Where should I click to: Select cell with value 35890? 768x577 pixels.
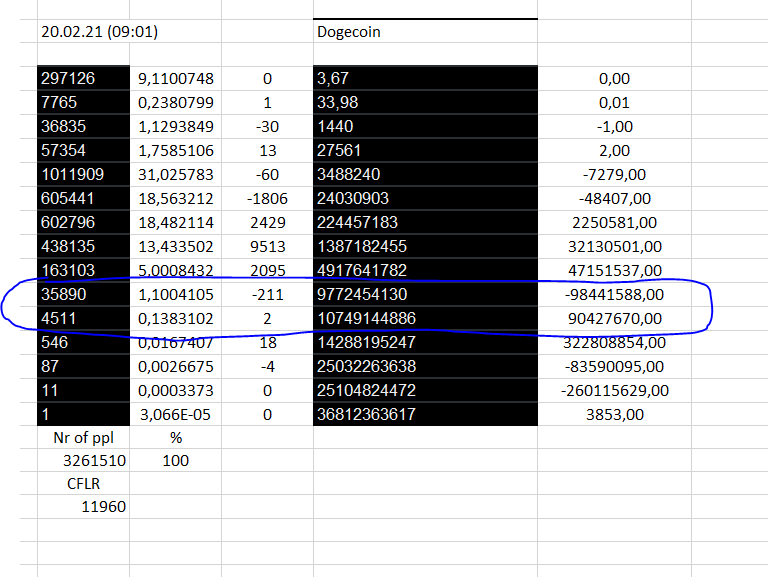(x=83, y=294)
